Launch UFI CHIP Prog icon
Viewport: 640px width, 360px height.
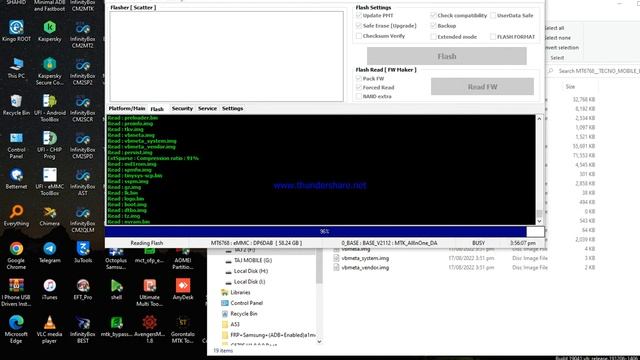tap(49, 145)
